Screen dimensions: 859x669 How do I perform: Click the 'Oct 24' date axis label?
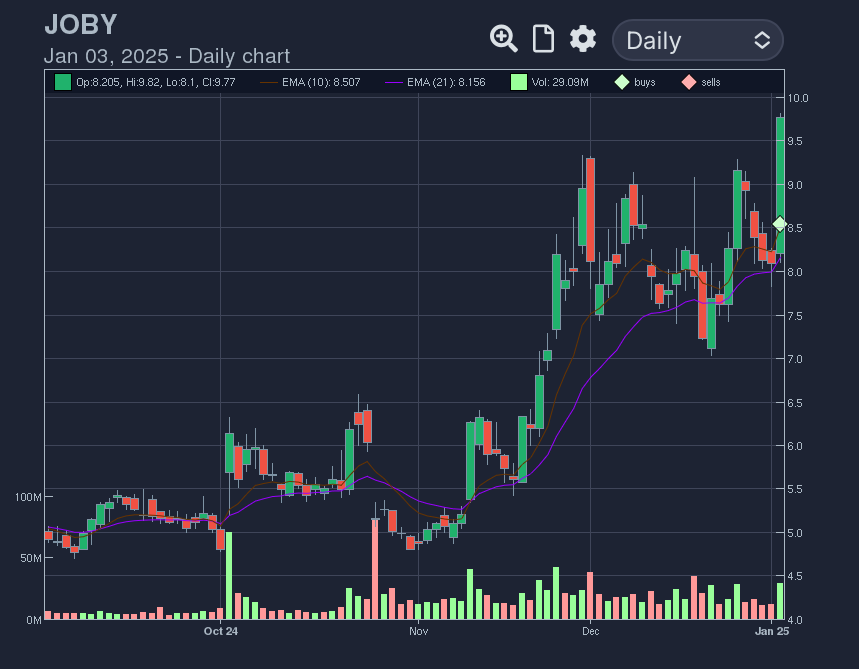click(x=221, y=631)
